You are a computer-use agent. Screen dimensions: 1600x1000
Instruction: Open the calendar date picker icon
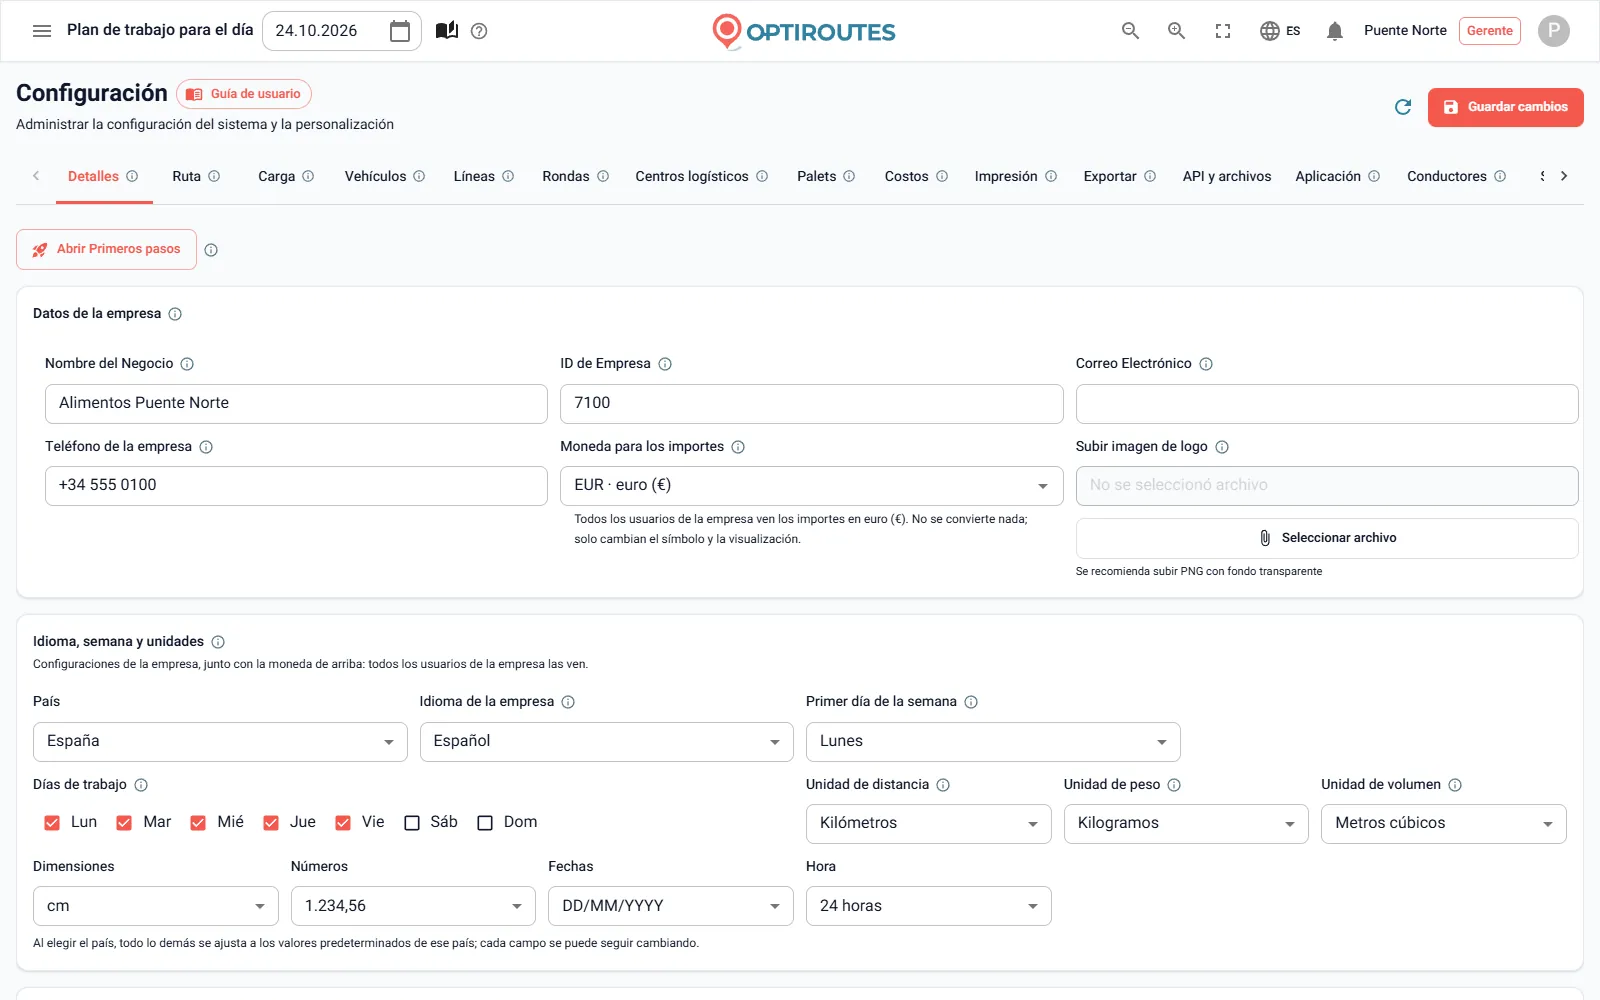tap(400, 31)
